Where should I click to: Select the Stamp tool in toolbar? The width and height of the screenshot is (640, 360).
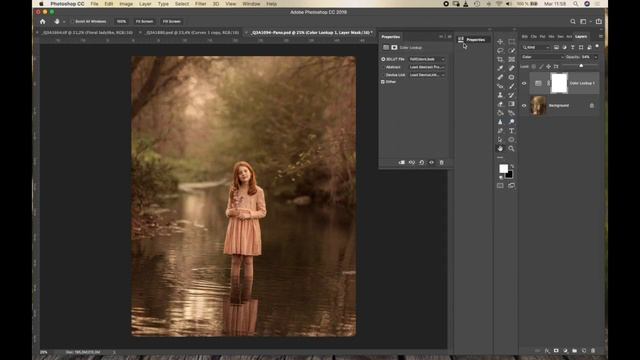[500, 95]
